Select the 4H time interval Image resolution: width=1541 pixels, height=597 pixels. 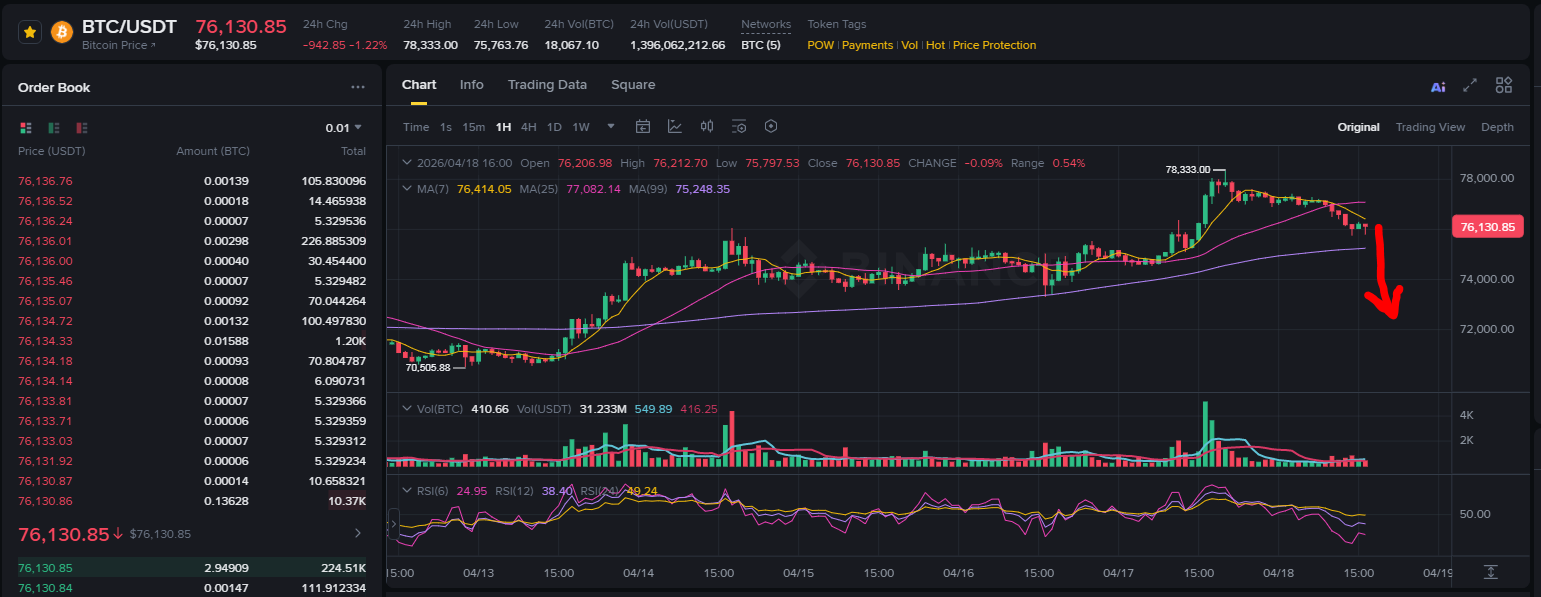[x=528, y=127]
